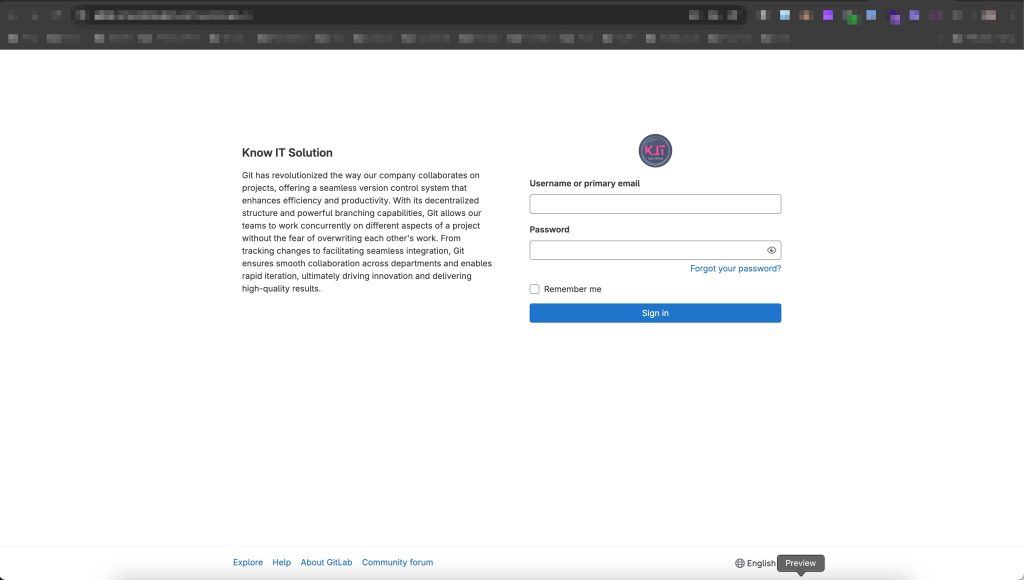Visit the About GitLab link
The image size is (1024, 580).
pyautogui.click(x=326, y=562)
